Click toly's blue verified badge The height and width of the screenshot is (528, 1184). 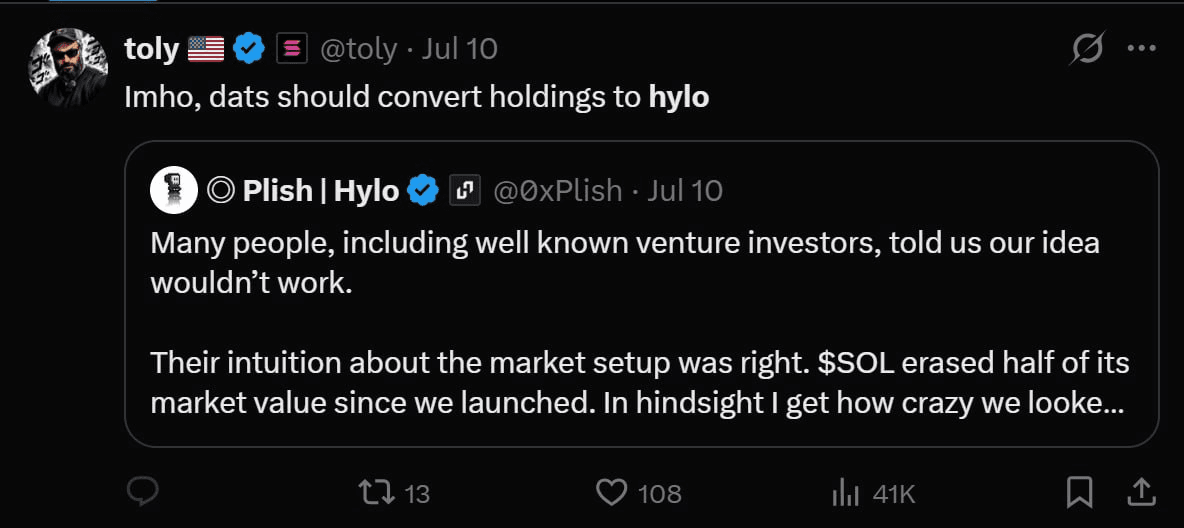pyautogui.click(x=248, y=49)
